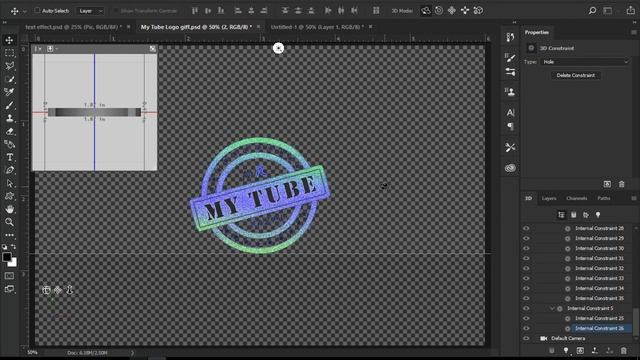Select the Zoom magnifier tool

pyautogui.click(x=9, y=222)
